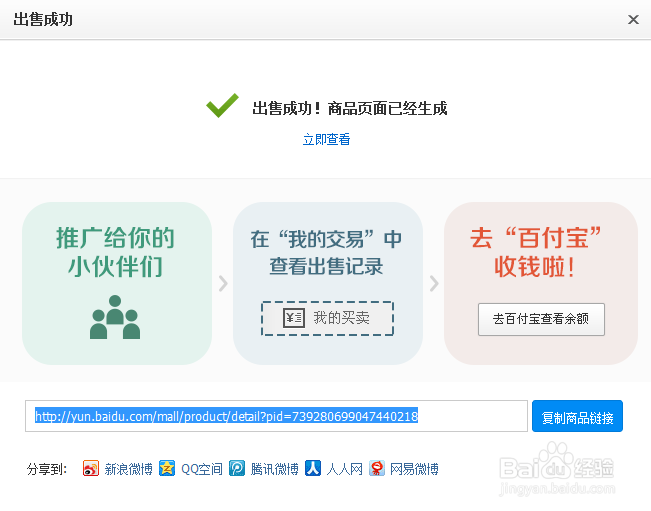Click the 分享到: label
This screenshot has width=651, height=511.
pos(47,469)
